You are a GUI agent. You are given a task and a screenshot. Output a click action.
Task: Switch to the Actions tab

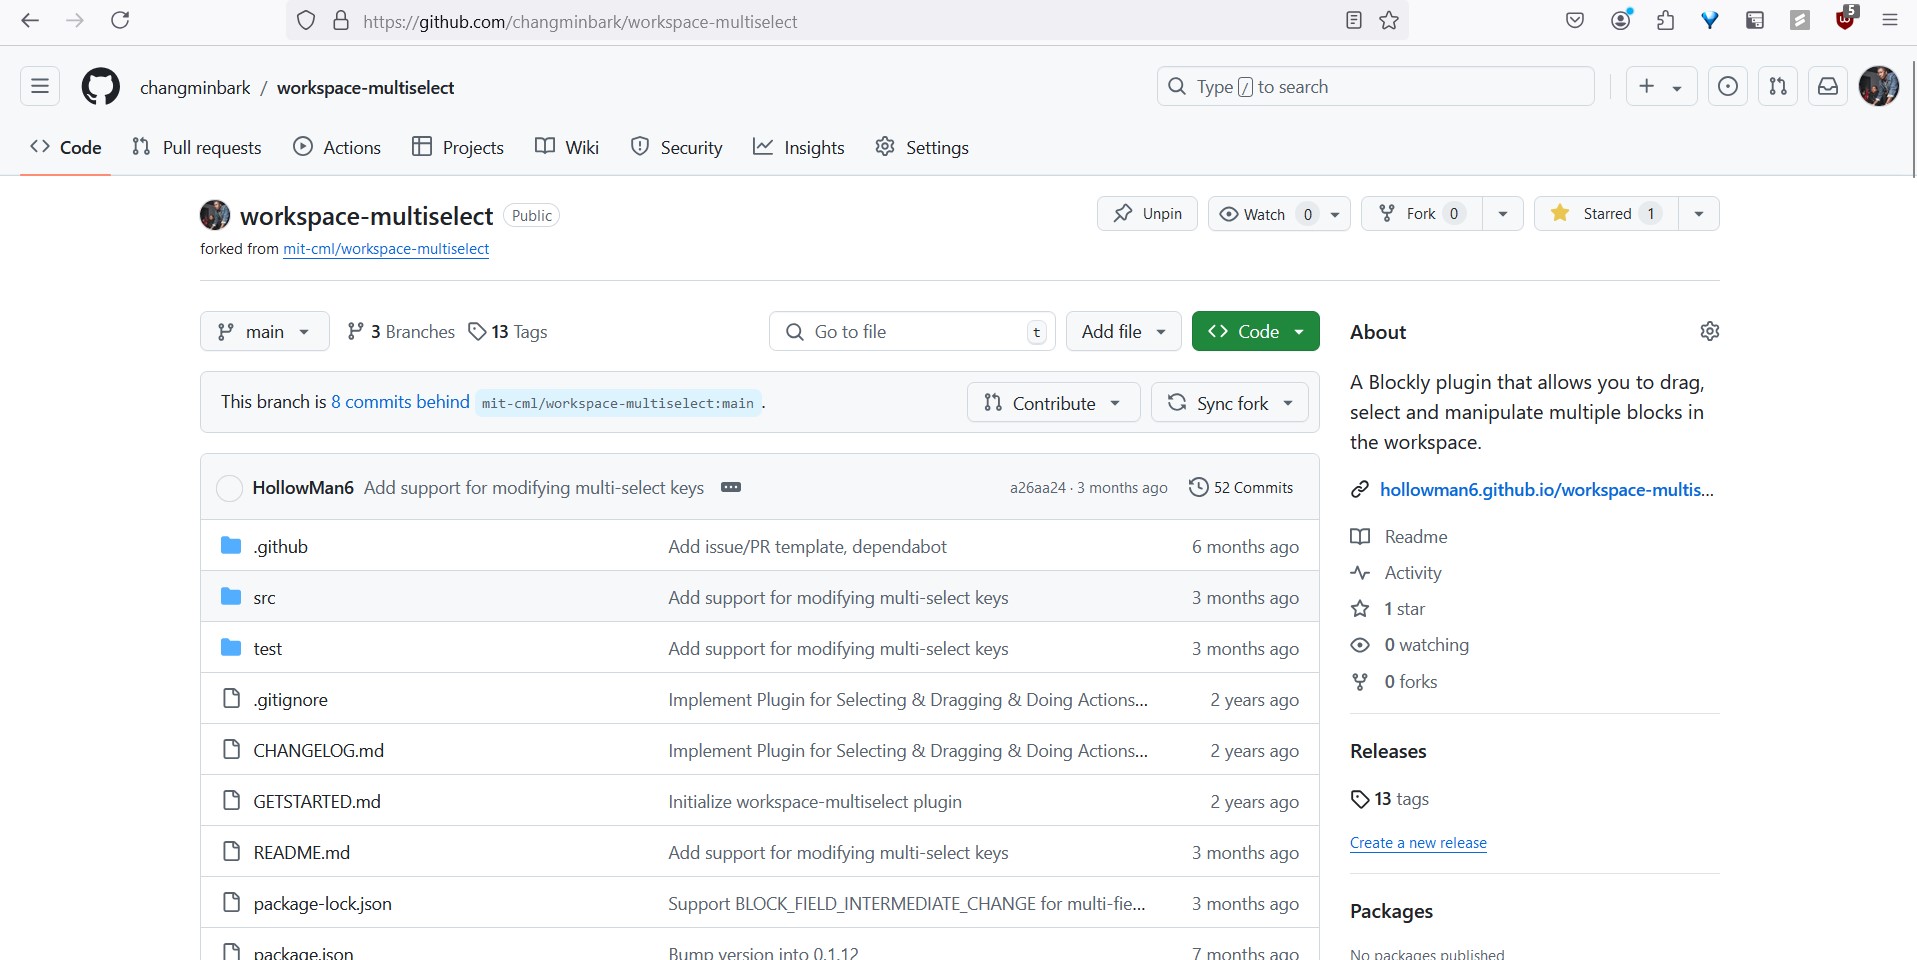pos(337,147)
